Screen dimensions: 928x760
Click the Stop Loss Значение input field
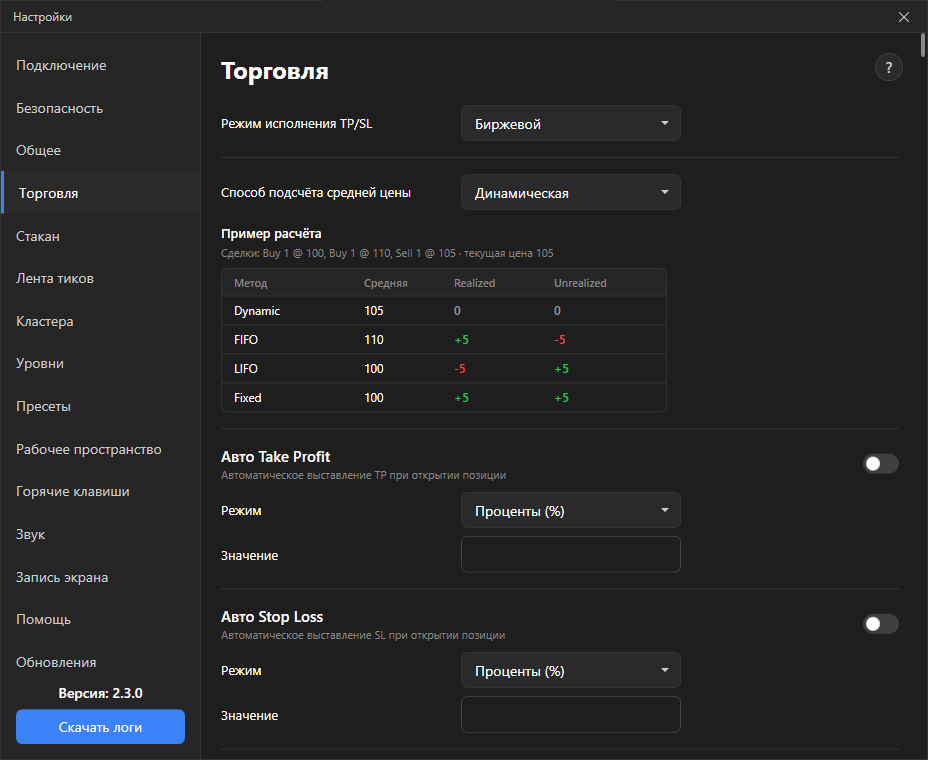pos(571,714)
